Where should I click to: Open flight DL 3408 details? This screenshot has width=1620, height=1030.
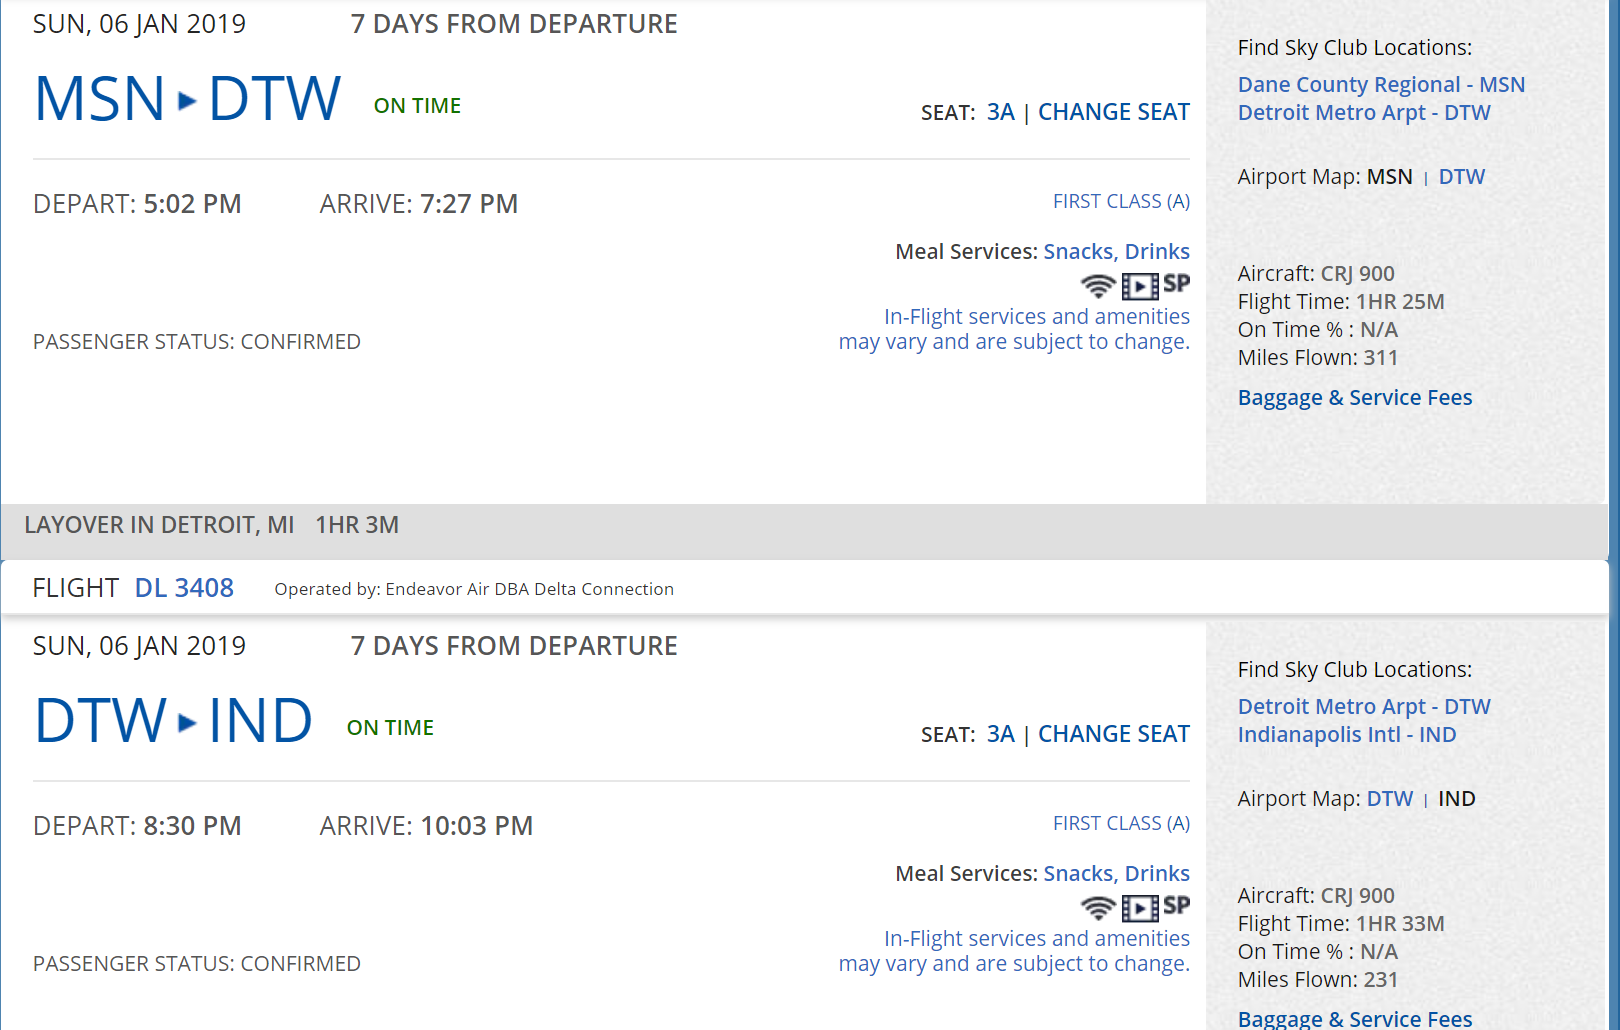tap(184, 588)
